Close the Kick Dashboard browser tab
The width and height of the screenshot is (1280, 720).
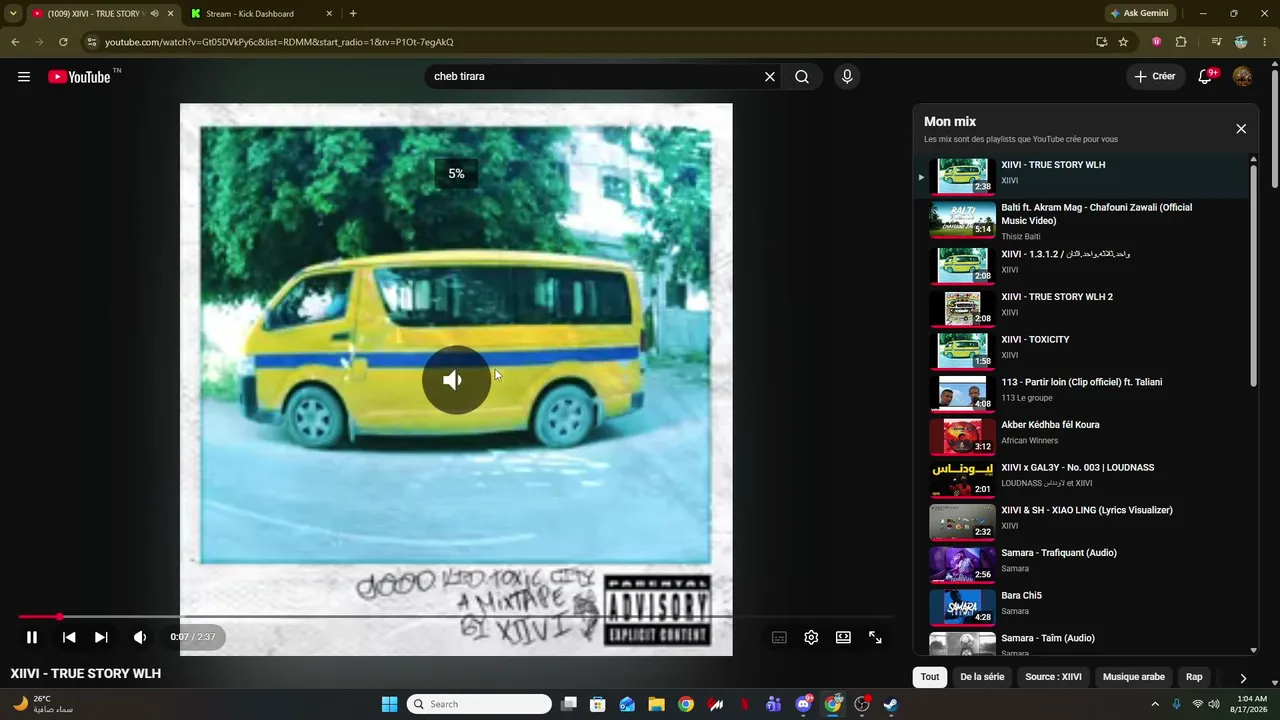point(329,14)
